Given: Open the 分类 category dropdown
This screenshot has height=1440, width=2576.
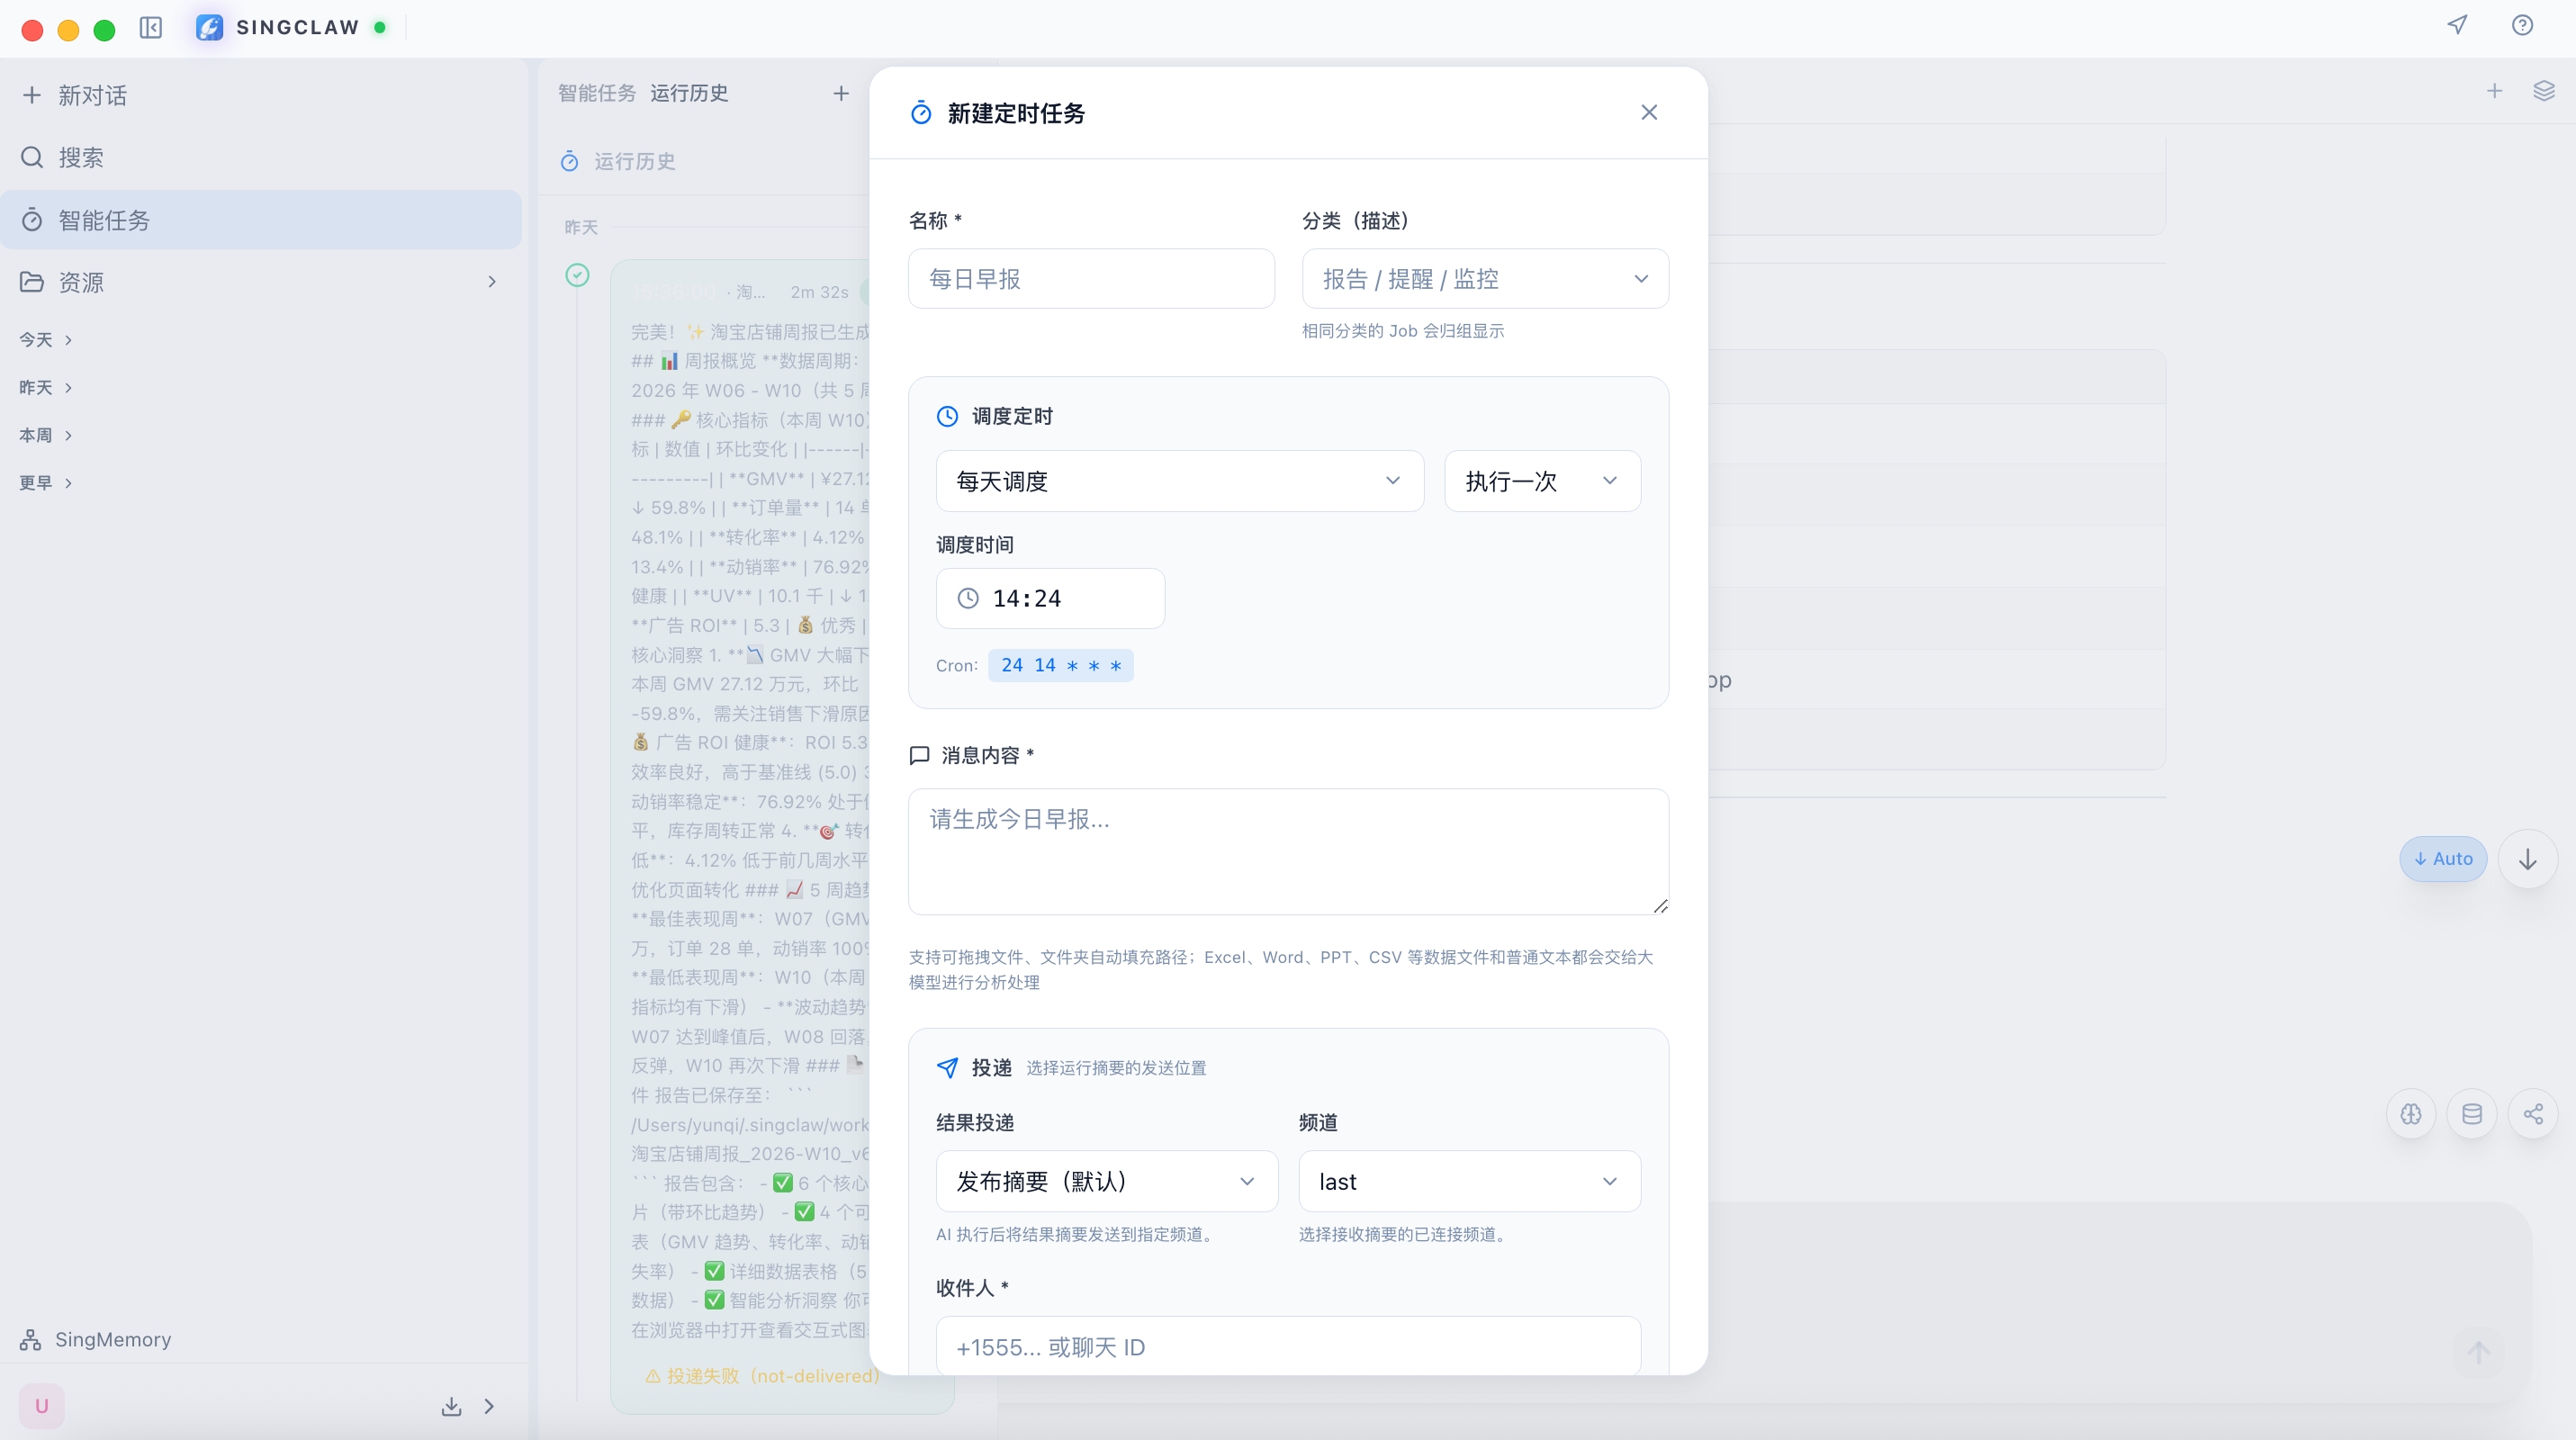Looking at the screenshot, I should tap(1485, 279).
